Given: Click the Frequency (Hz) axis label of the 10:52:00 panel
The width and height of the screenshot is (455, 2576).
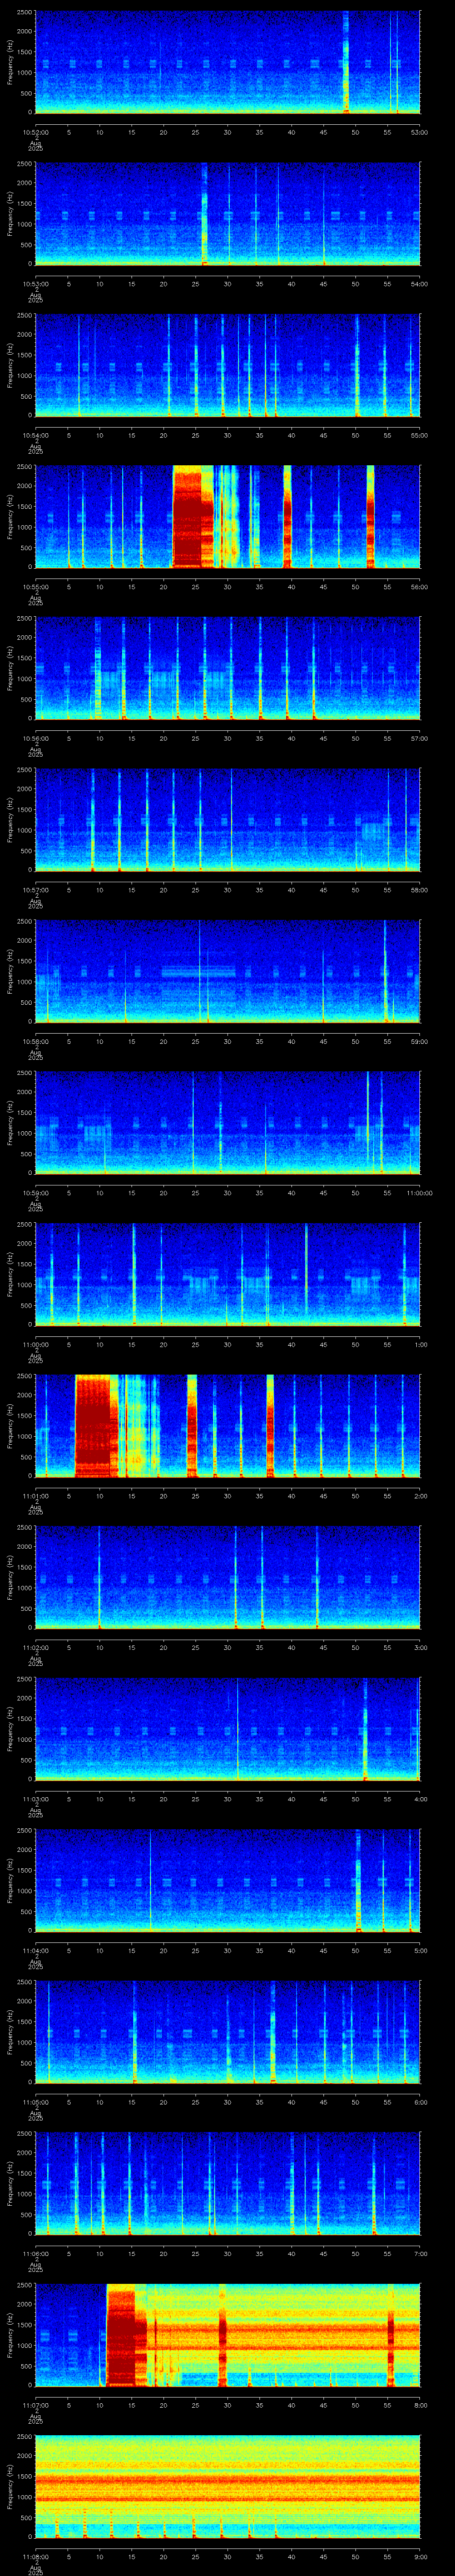Looking at the screenshot, I should pos(10,62).
